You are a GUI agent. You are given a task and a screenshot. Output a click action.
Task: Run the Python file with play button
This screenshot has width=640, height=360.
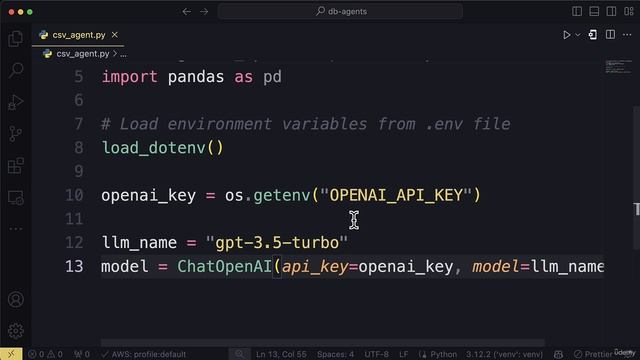[567, 35]
